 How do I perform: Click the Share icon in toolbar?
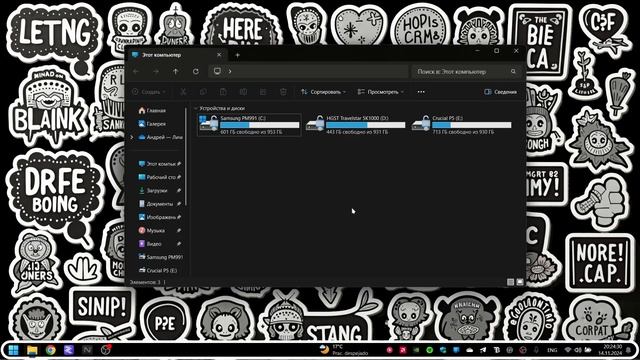[263, 92]
